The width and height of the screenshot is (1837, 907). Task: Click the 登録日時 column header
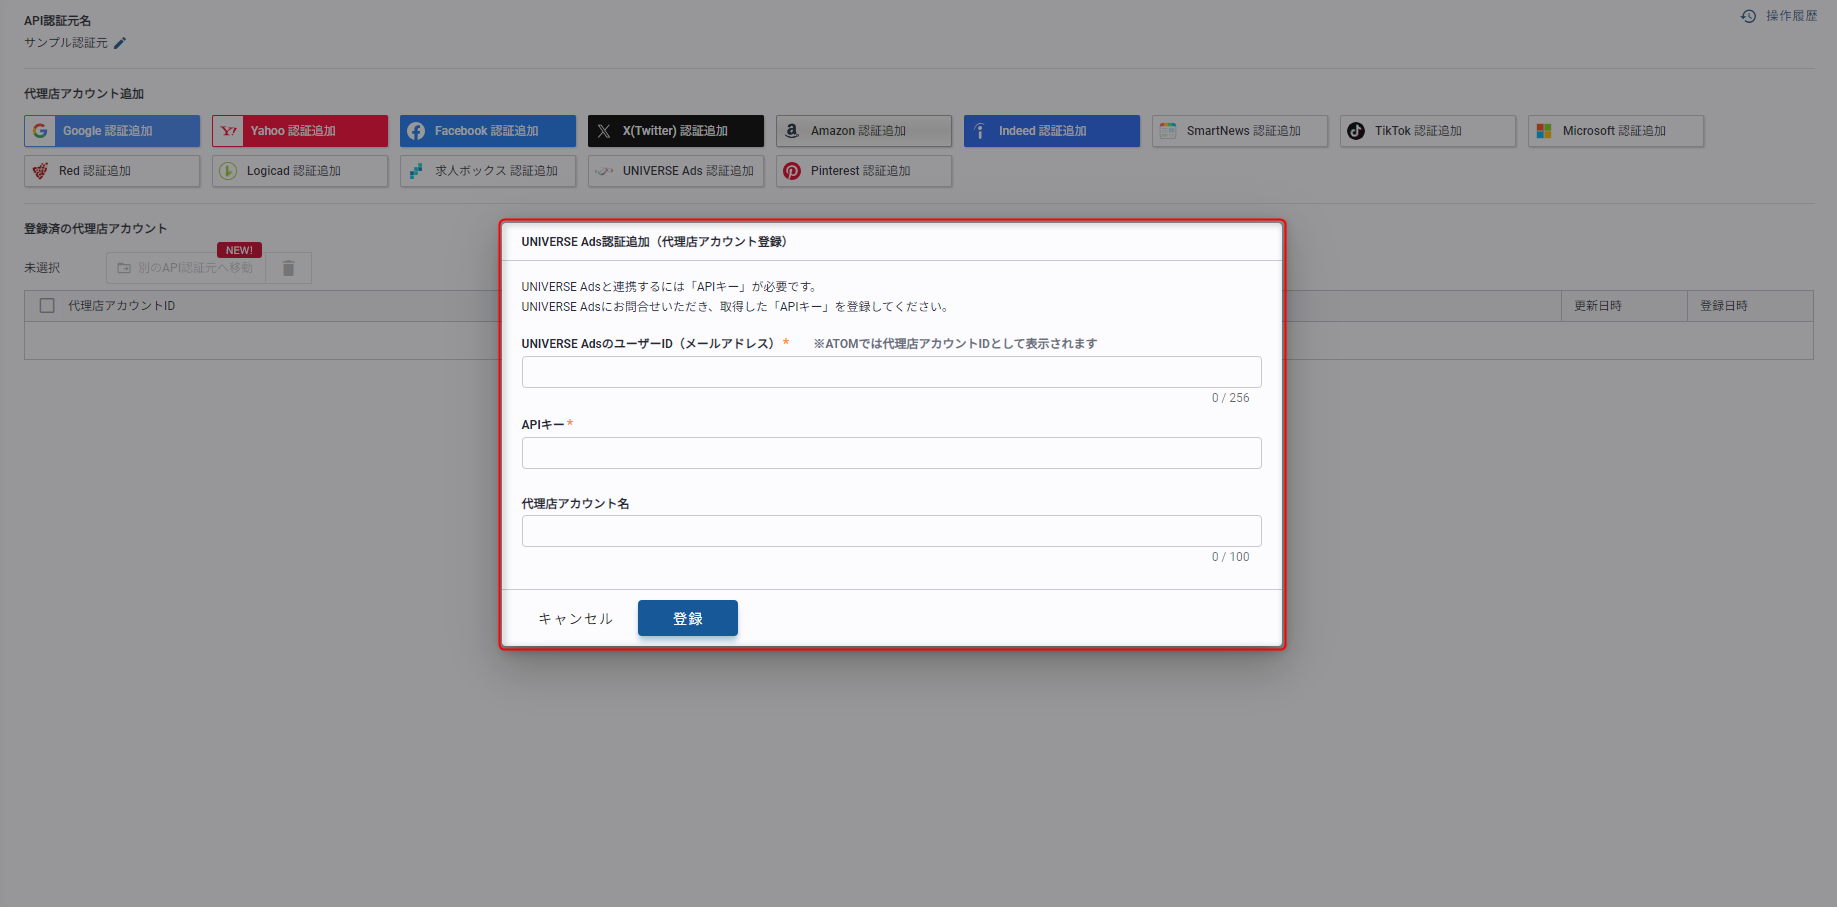[x=1724, y=306]
